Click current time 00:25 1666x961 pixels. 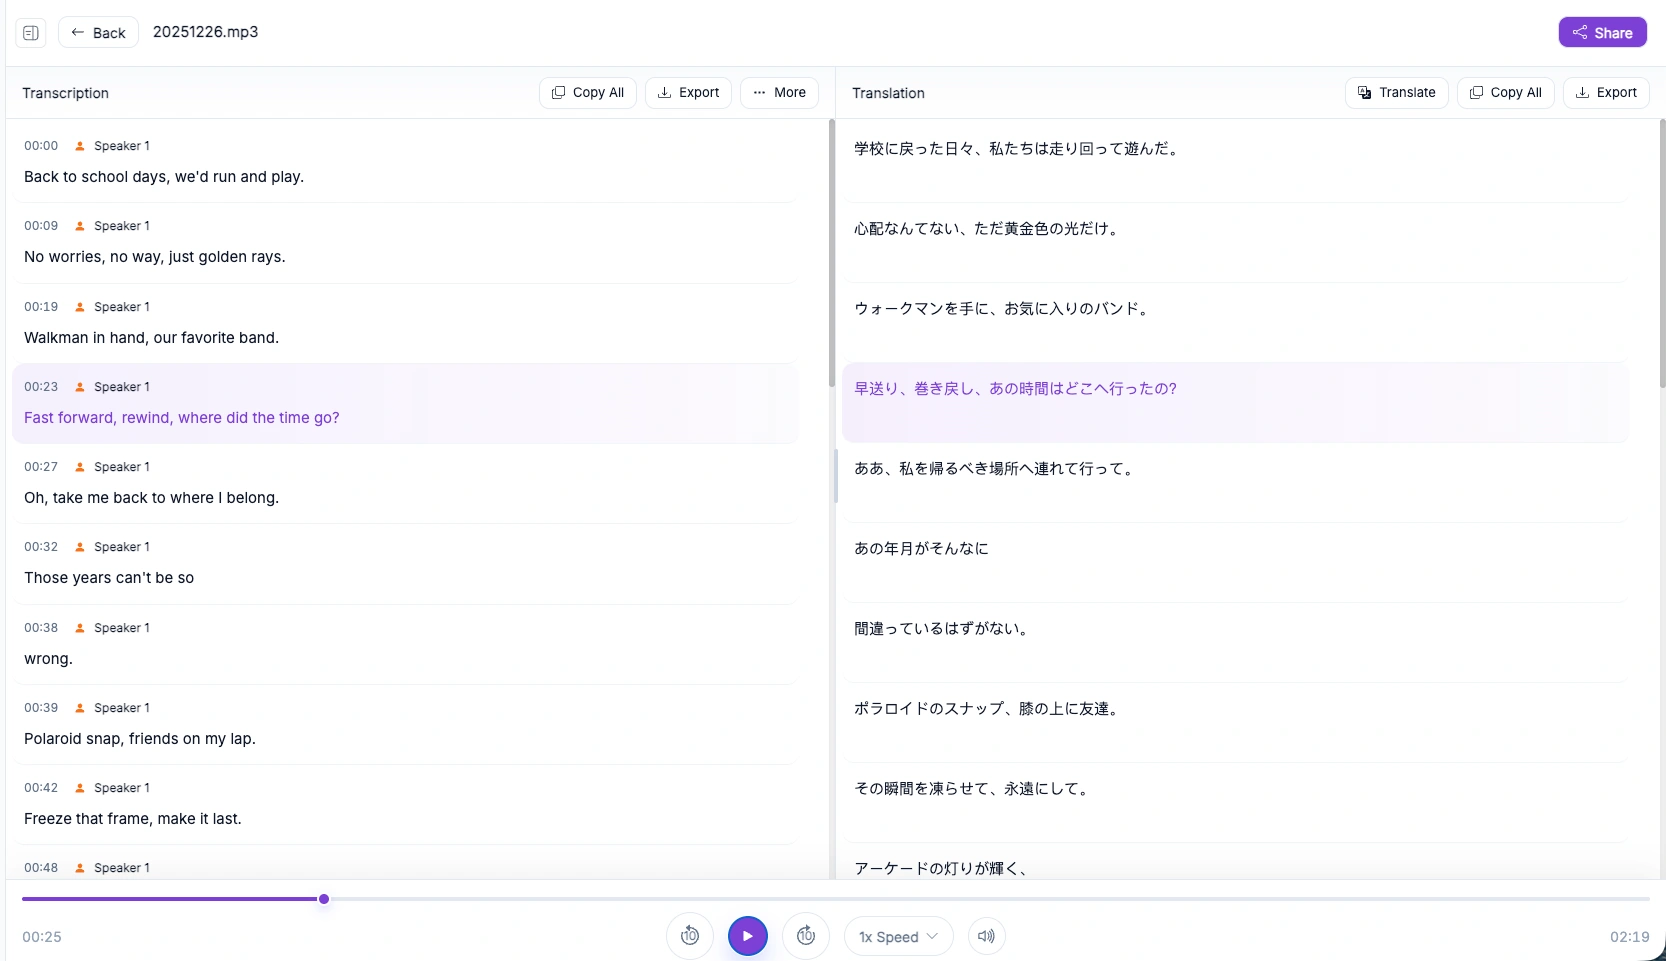[42, 937]
